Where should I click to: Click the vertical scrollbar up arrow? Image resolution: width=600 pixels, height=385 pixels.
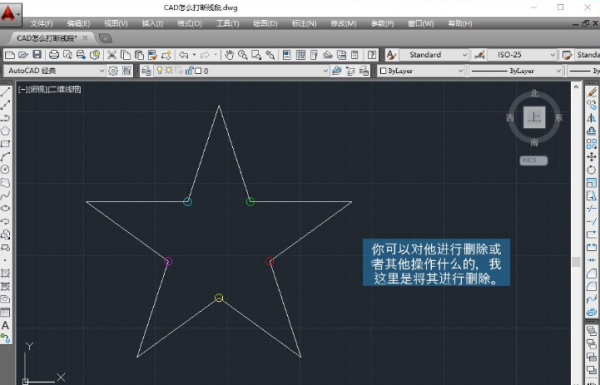[576, 87]
